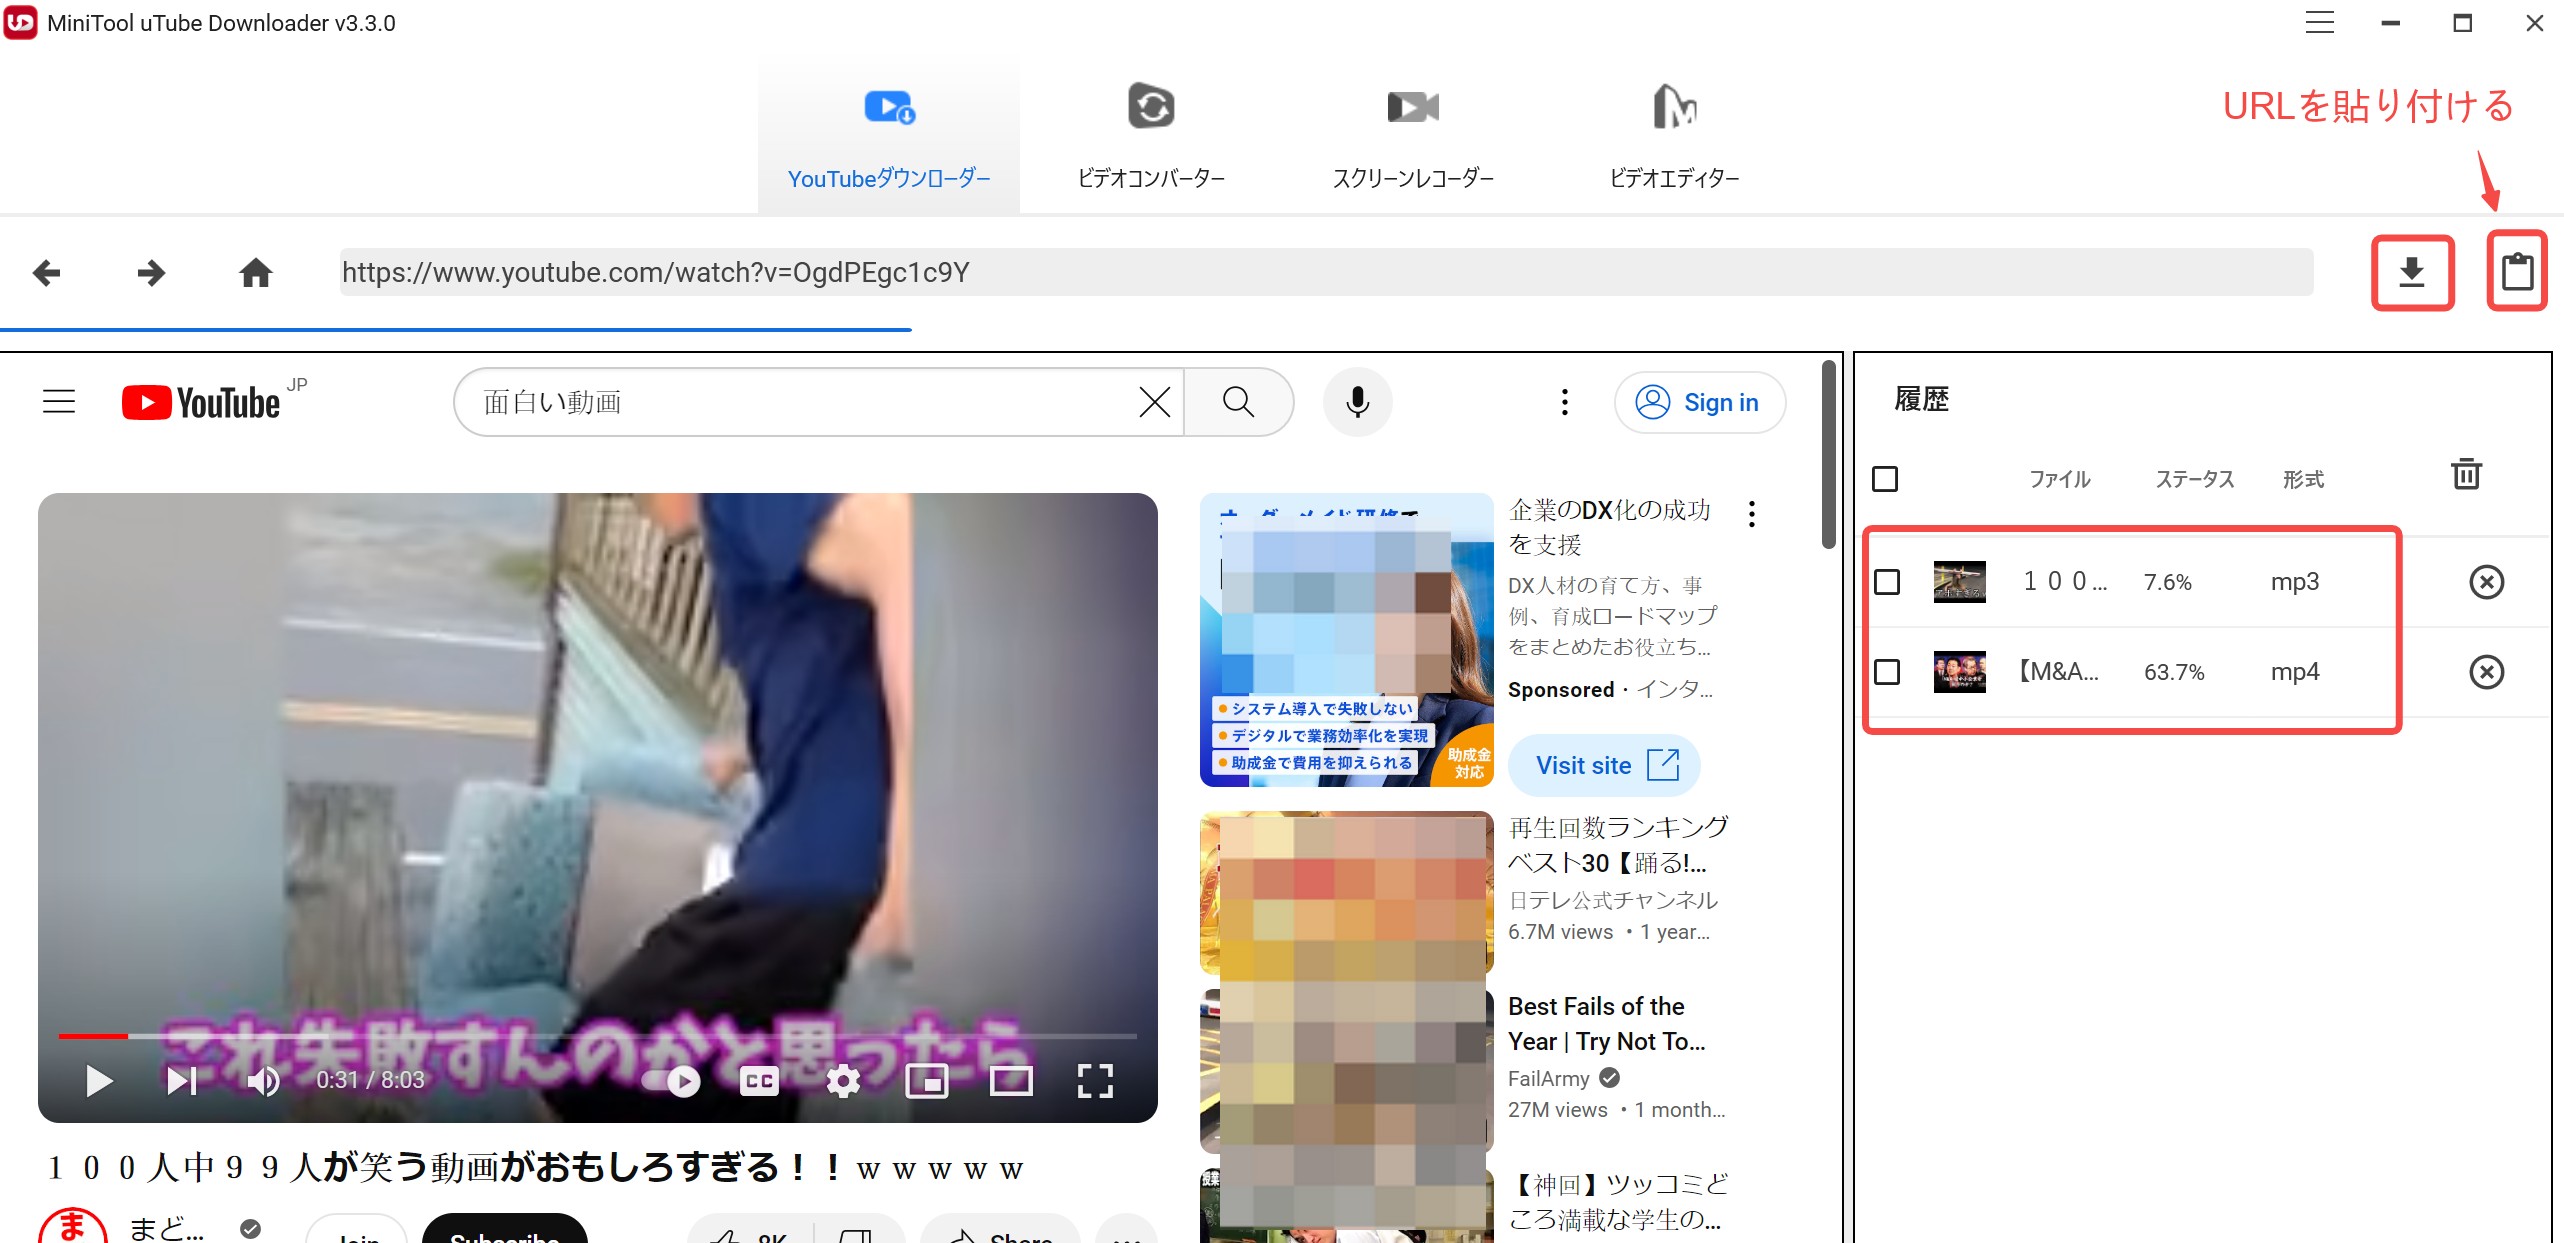Check the mp3 download row checkbox

point(1887,582)
